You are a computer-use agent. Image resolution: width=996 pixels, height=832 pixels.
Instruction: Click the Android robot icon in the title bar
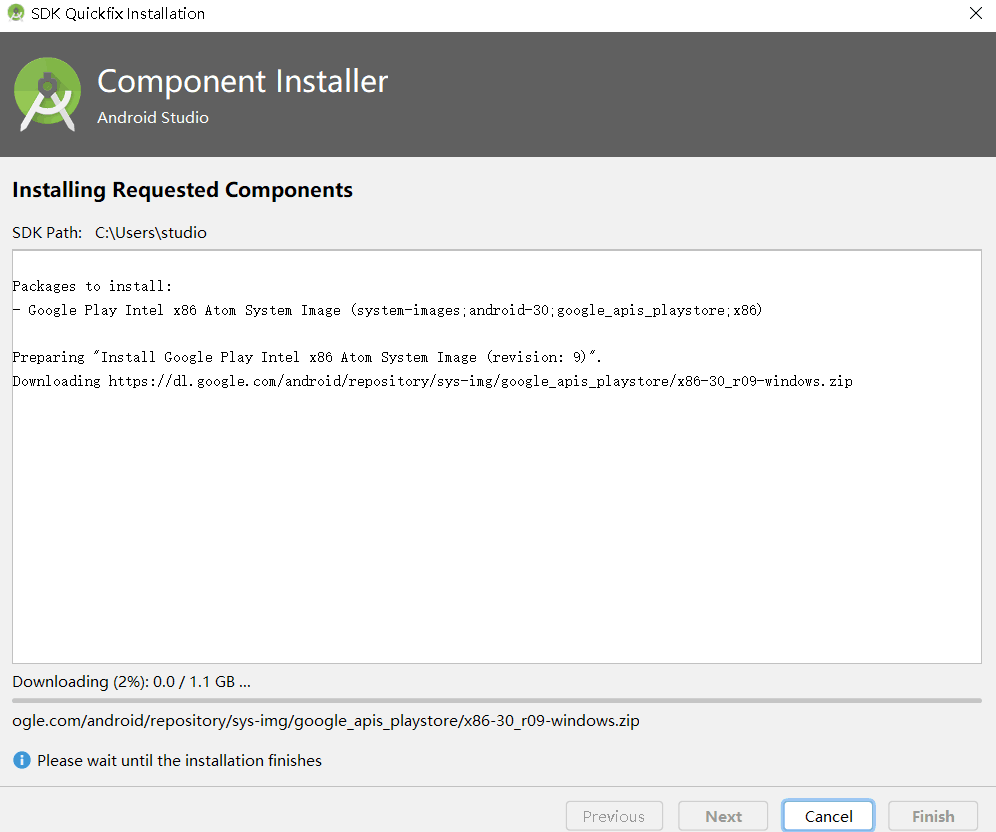[14, 13]
